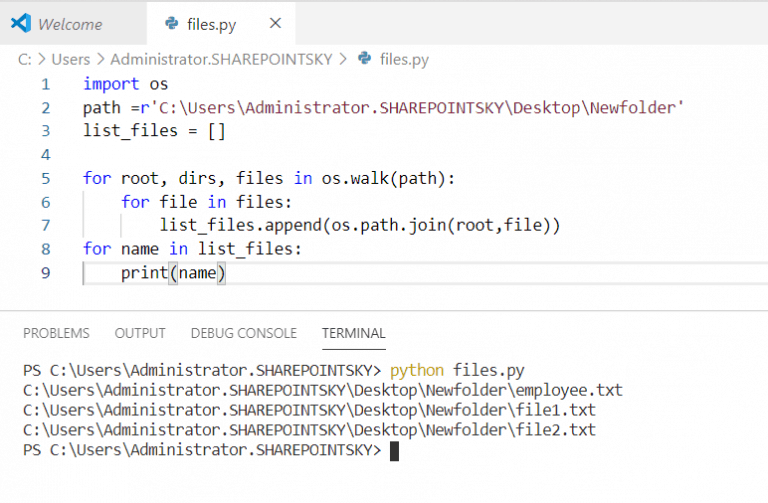Switch to the Welcome tab
This screenshot has height=503, width=768.
click(72, 24)
